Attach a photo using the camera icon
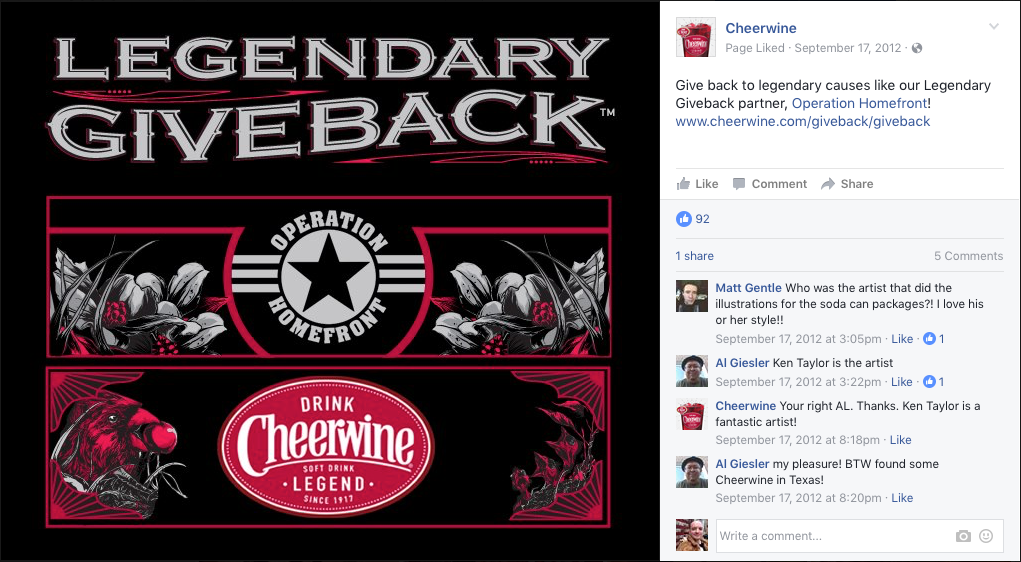1021x562 pixels. coord(963,536)
